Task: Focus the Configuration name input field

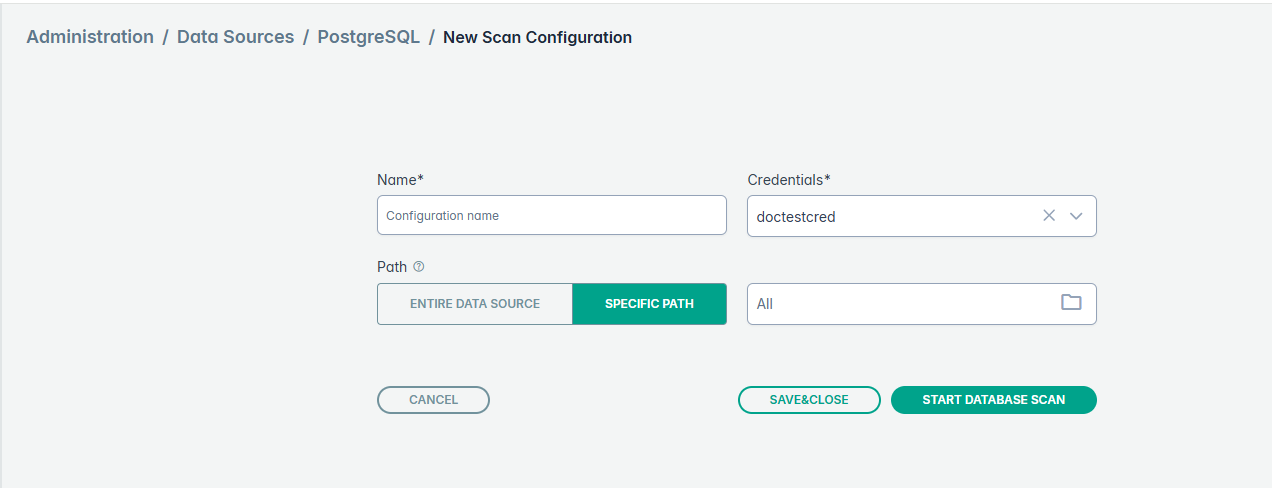Action: tap(551, 215)
